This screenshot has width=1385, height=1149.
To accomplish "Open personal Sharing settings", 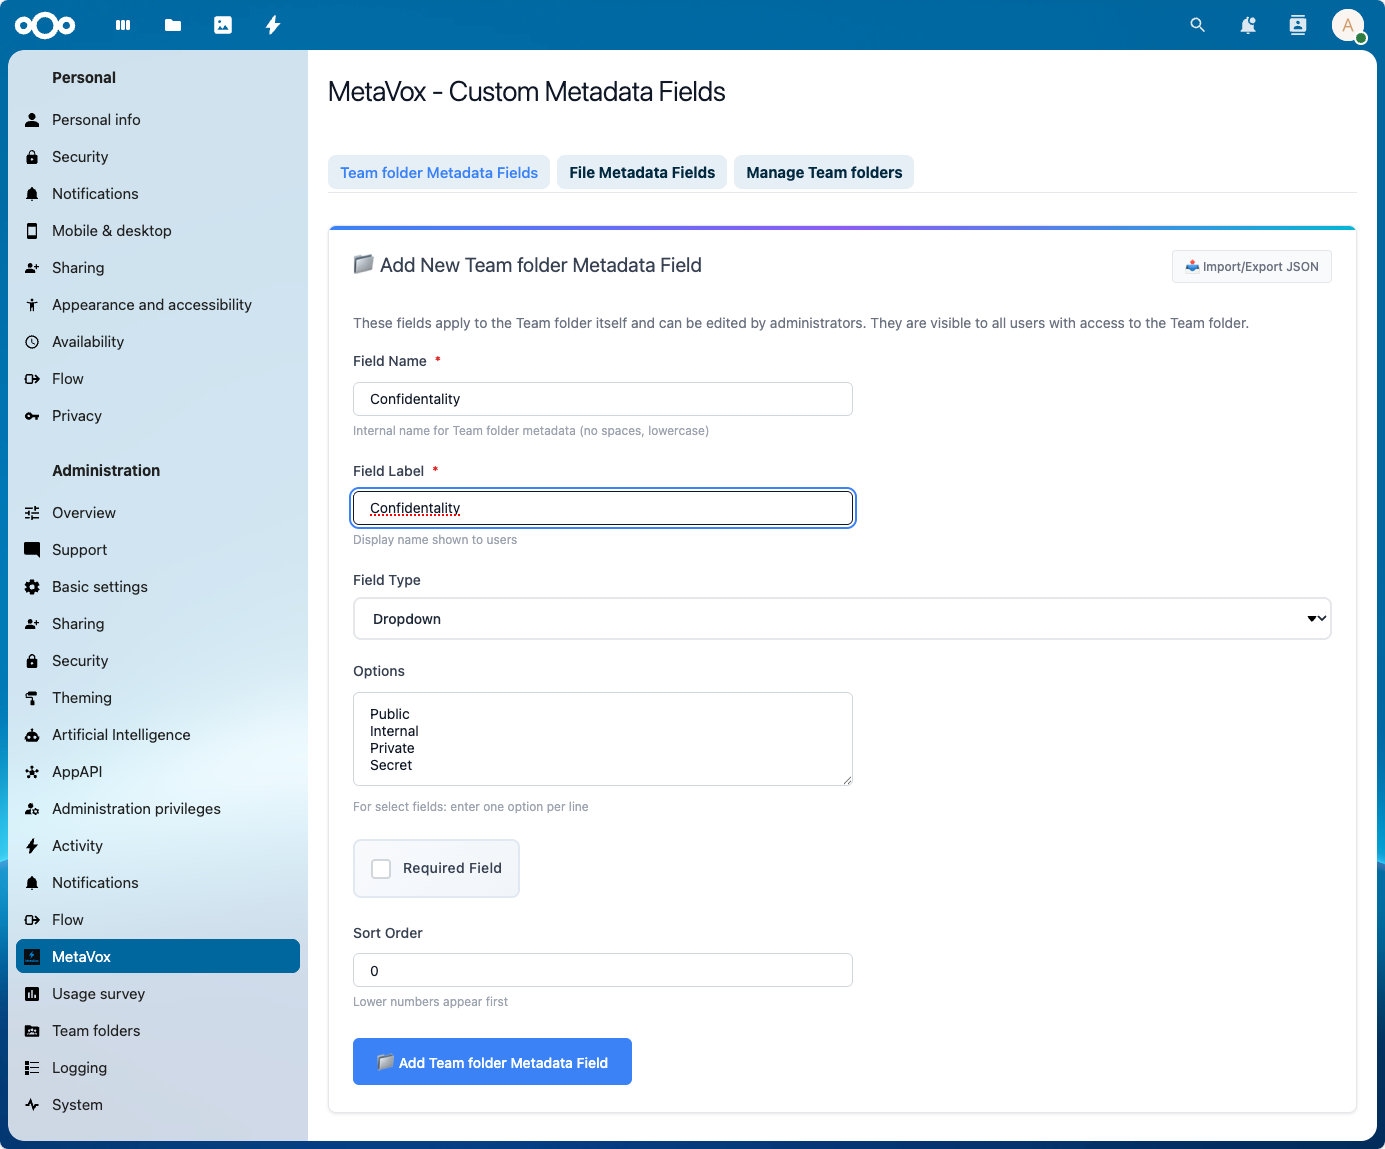I will 158,268.
